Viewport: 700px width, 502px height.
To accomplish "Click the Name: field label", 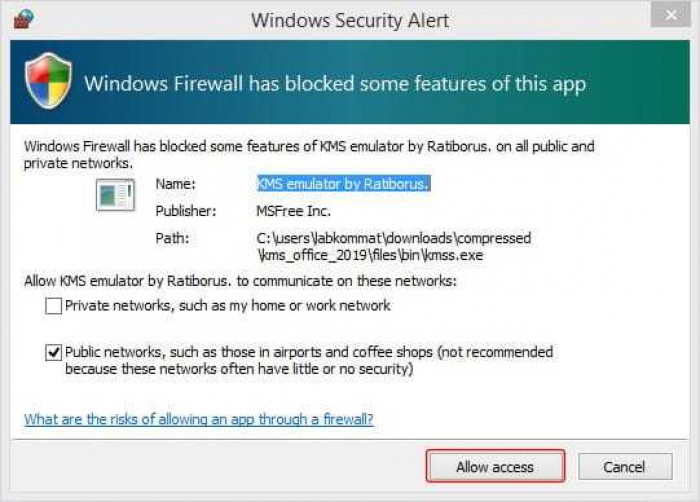I will point(175,184).
